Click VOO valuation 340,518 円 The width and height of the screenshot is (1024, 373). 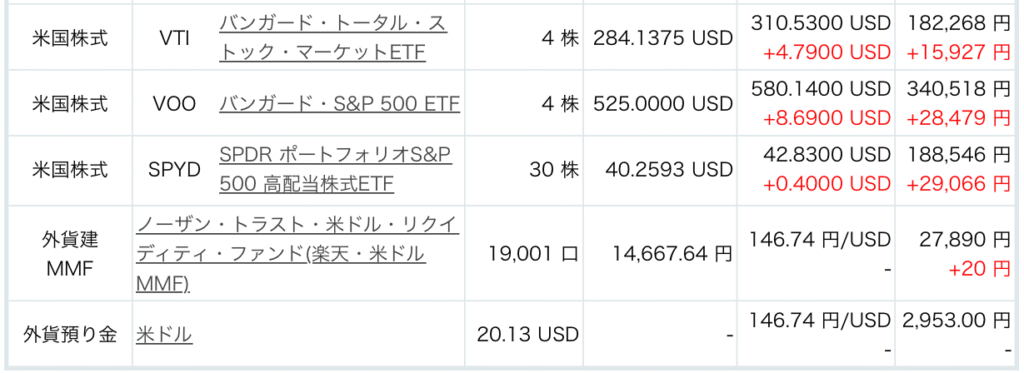click(x=959, y=88)
